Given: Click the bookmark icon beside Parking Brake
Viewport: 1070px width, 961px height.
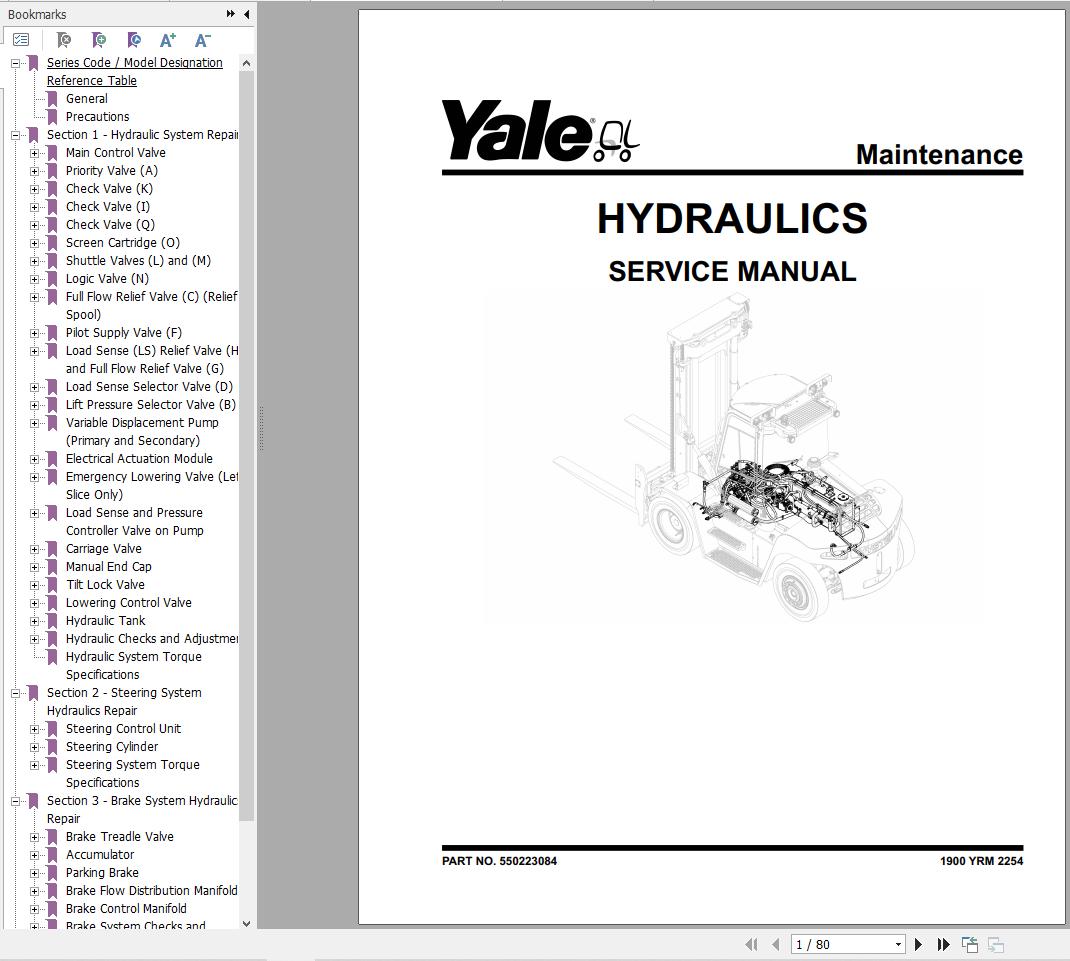Looking at the screenshot, I should (x=52, y=873).
